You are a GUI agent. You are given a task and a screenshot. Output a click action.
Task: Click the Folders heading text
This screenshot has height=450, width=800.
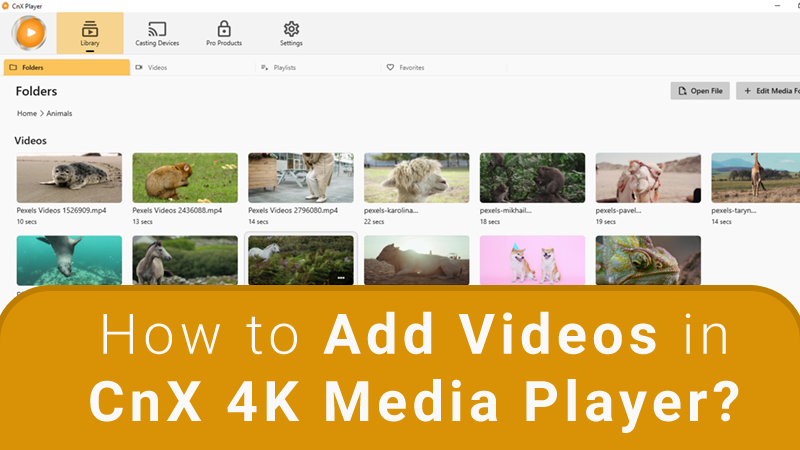(x=36, y=91)
